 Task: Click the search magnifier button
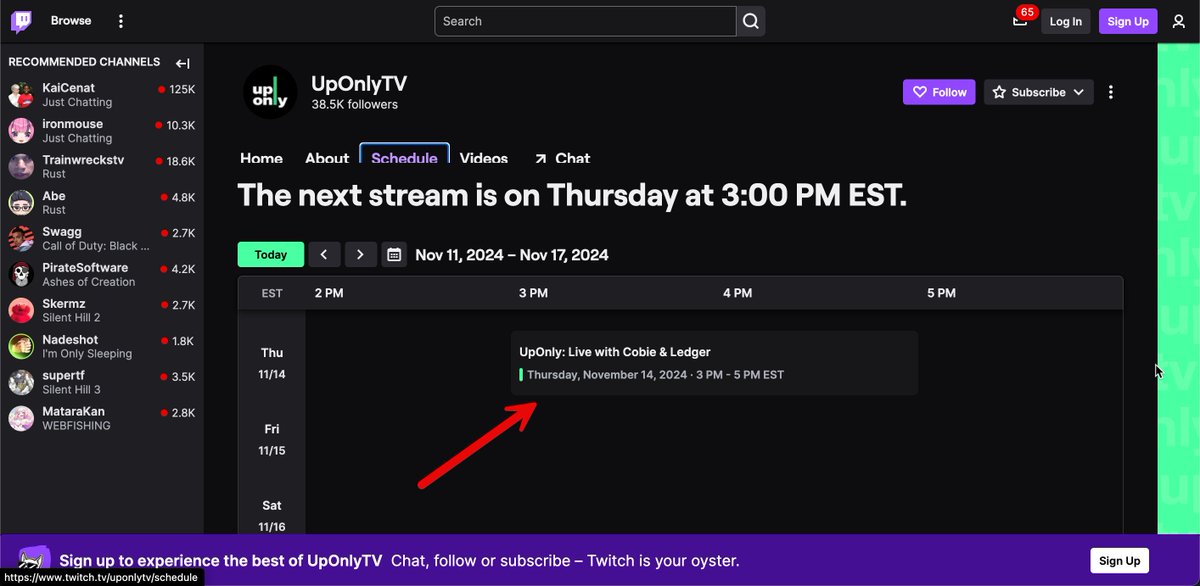751,21
